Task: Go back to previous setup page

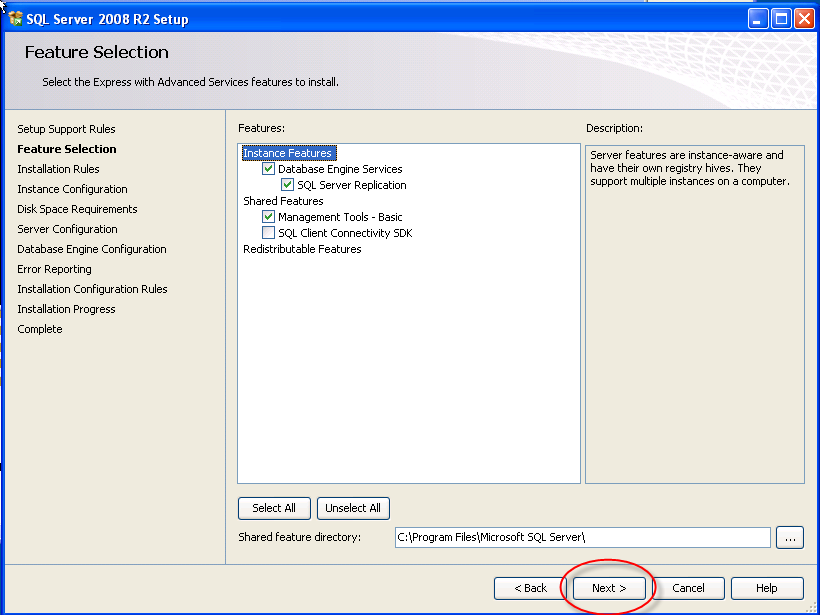Action: tap(530, 588)
